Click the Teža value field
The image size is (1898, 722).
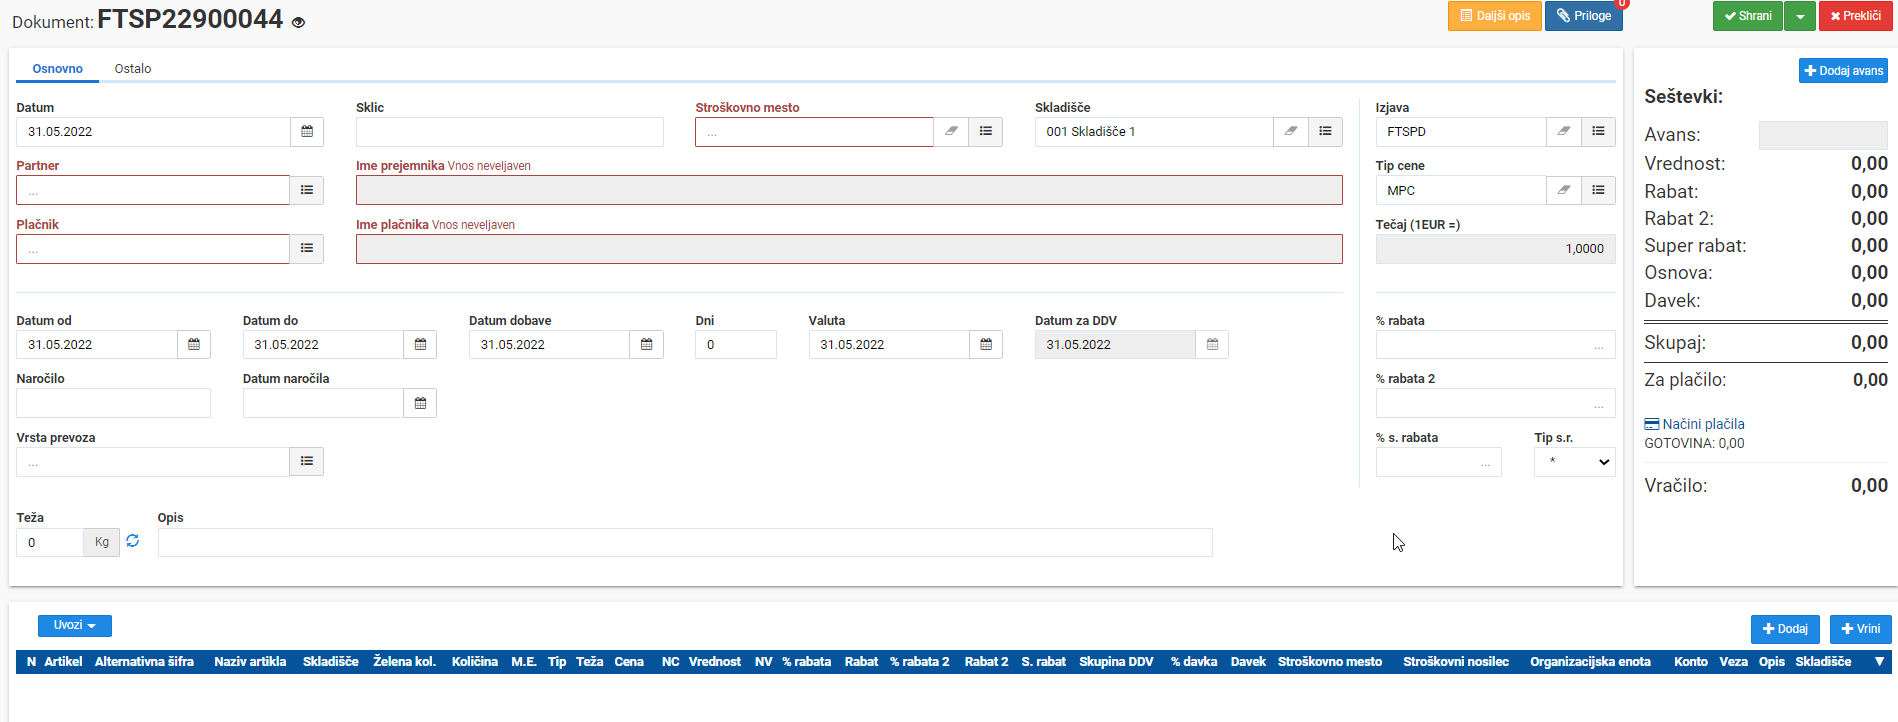click(x=50, y=542)
